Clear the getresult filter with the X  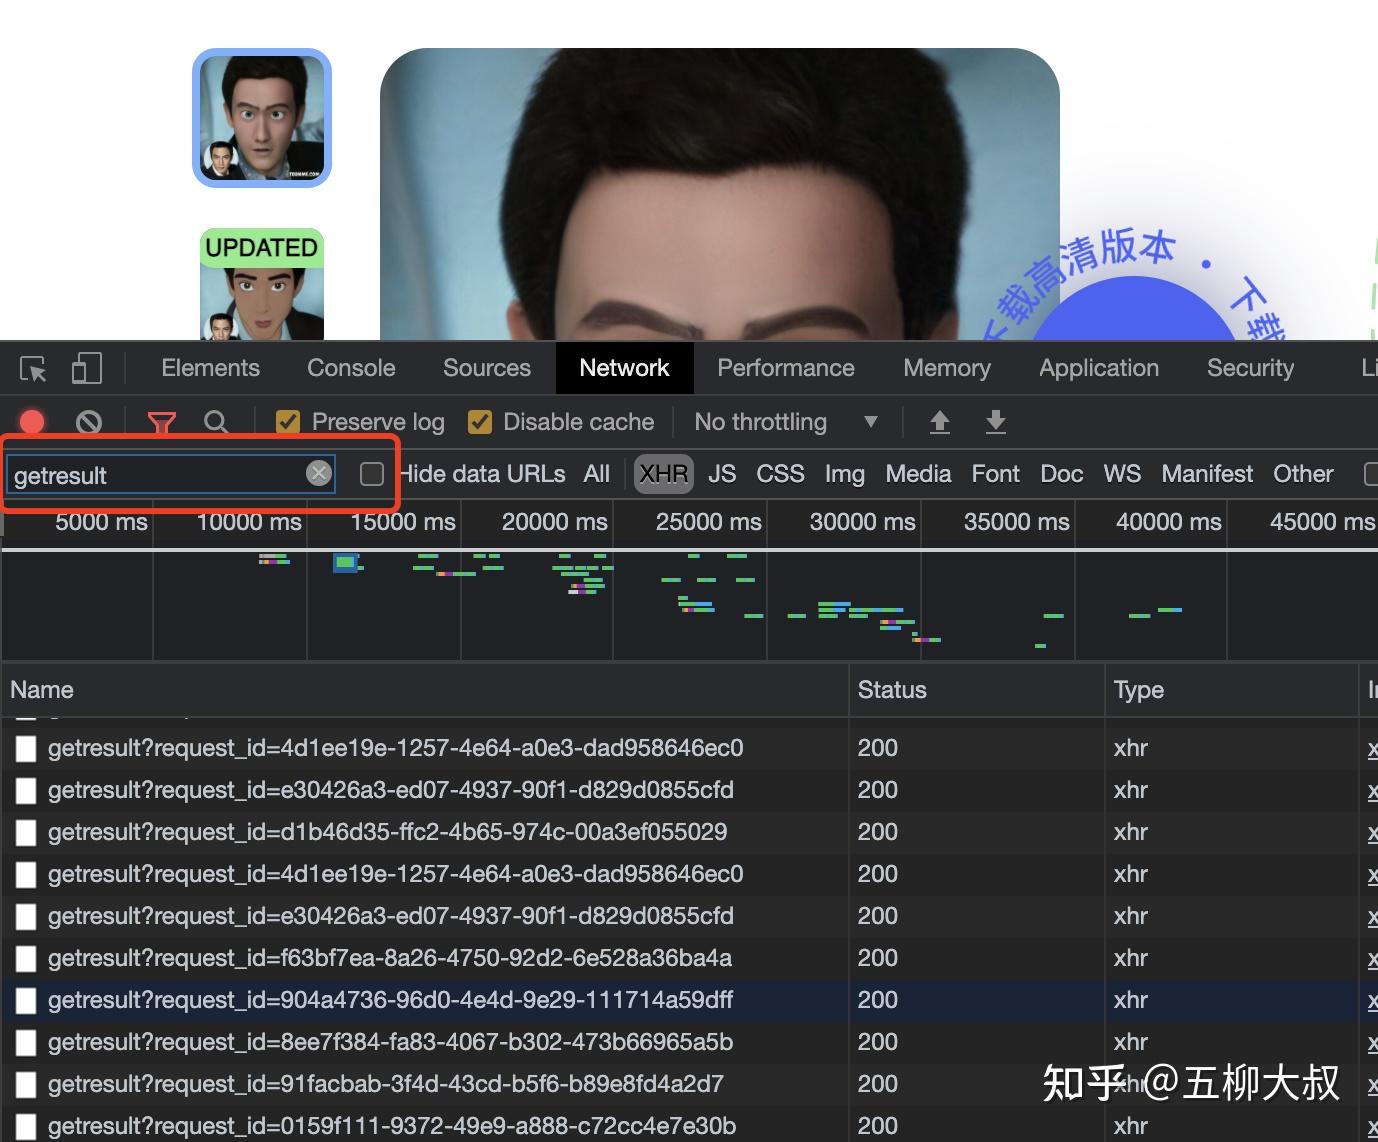[x=318, y=473]
